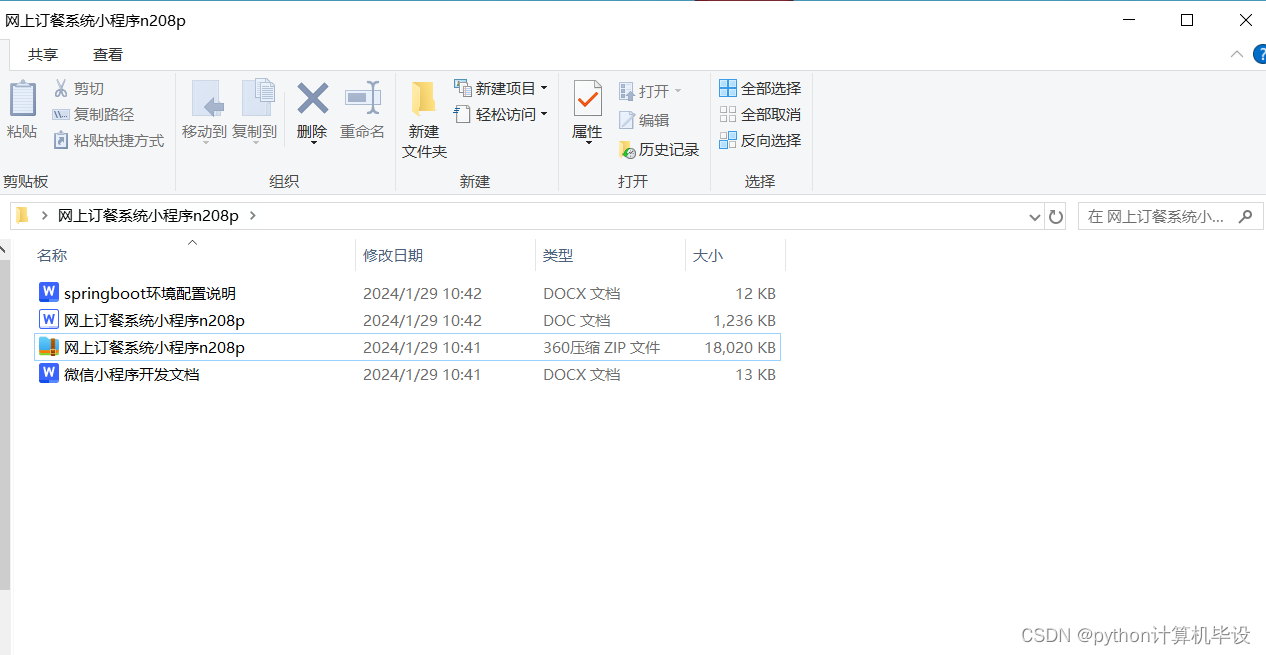The height and width of the screenshot is (655, 1266).
Task: Create a New folder (新建文件夹)
Action: pos(424,120)
